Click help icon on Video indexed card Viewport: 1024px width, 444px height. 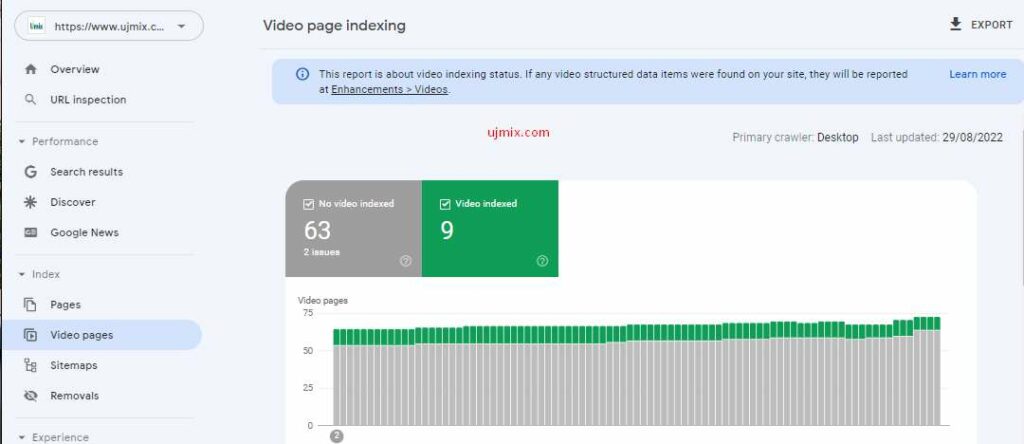click(542, 261)
